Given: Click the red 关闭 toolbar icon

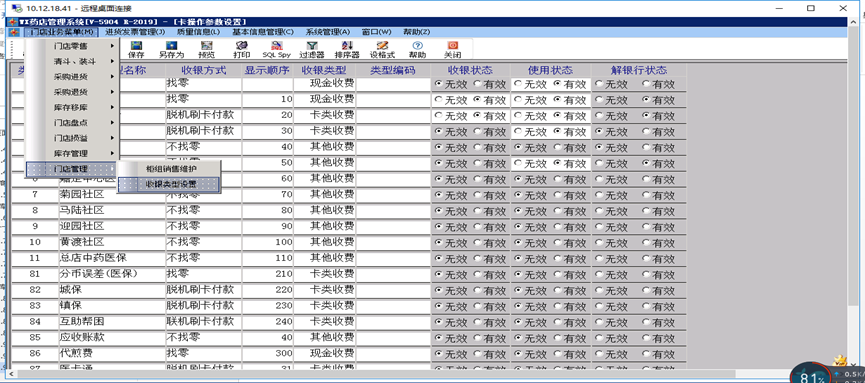Looking at the screenshot, I should (x=452, y=50).
